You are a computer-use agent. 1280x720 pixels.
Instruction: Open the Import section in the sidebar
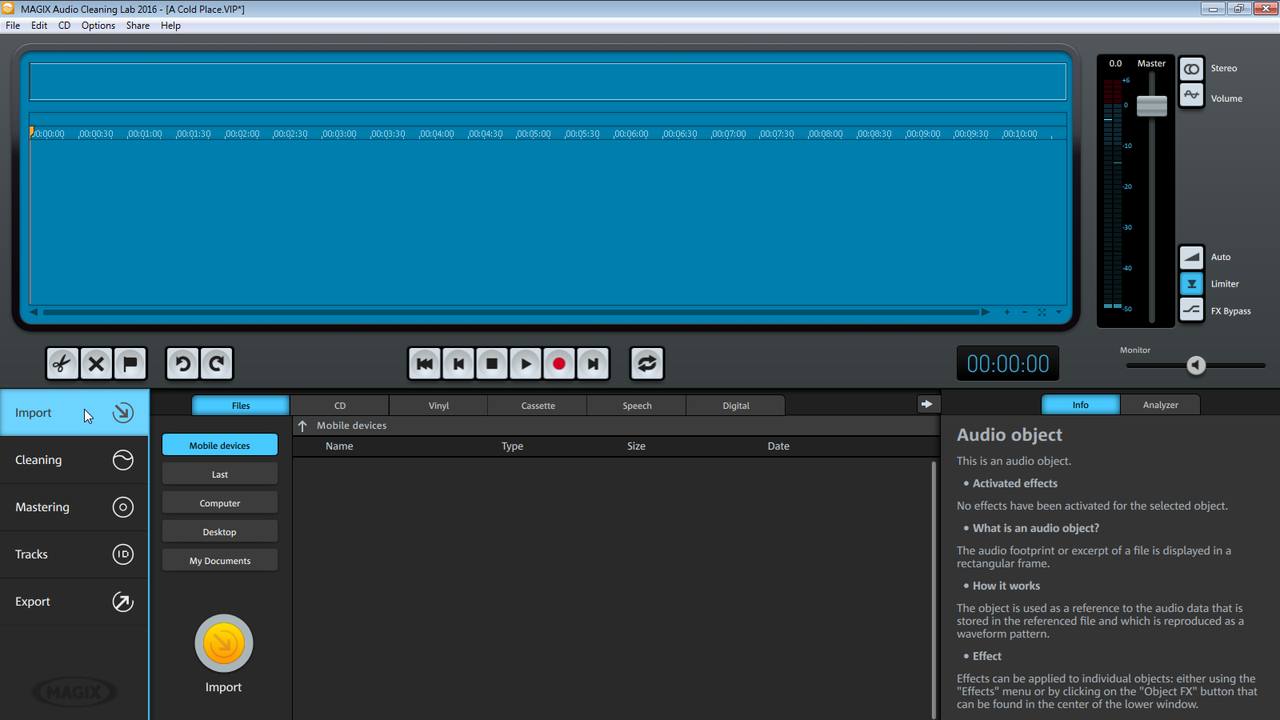74,413
